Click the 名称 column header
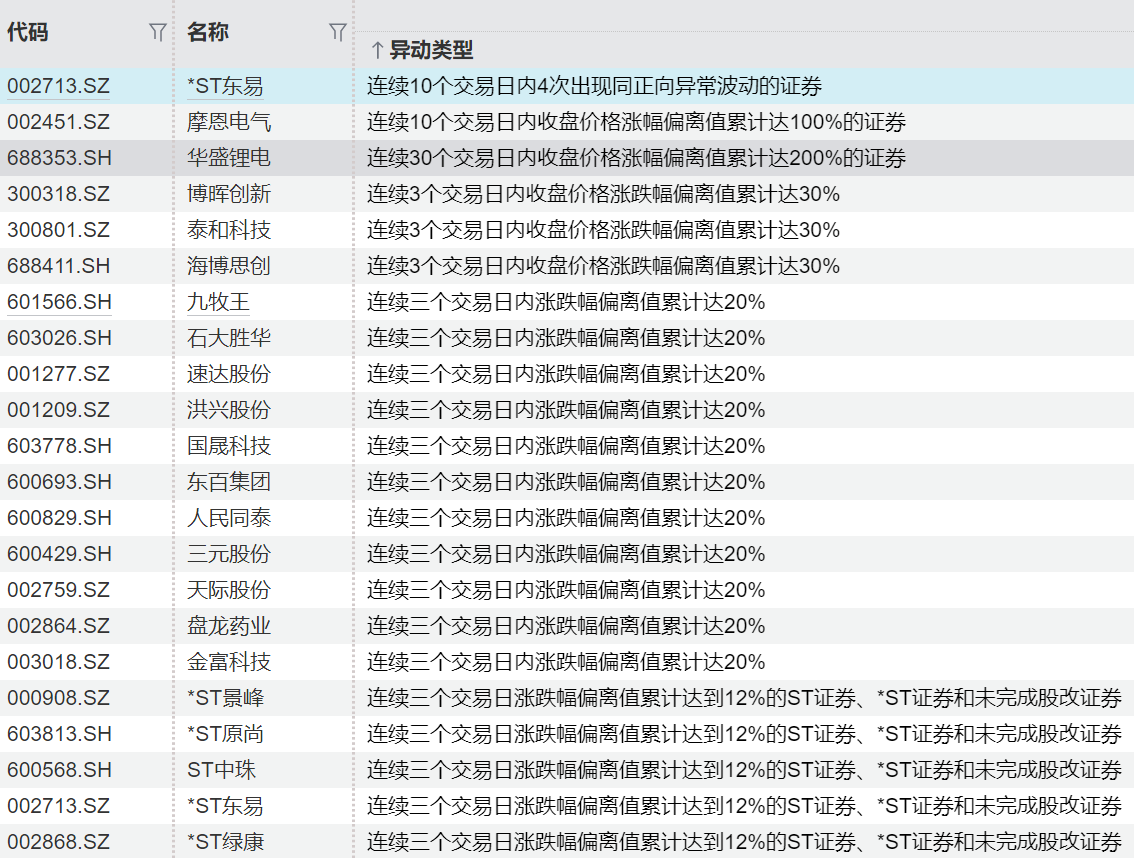Image resolution: width=1134 pixels, height=858 pixels. (x=207, y=32)
